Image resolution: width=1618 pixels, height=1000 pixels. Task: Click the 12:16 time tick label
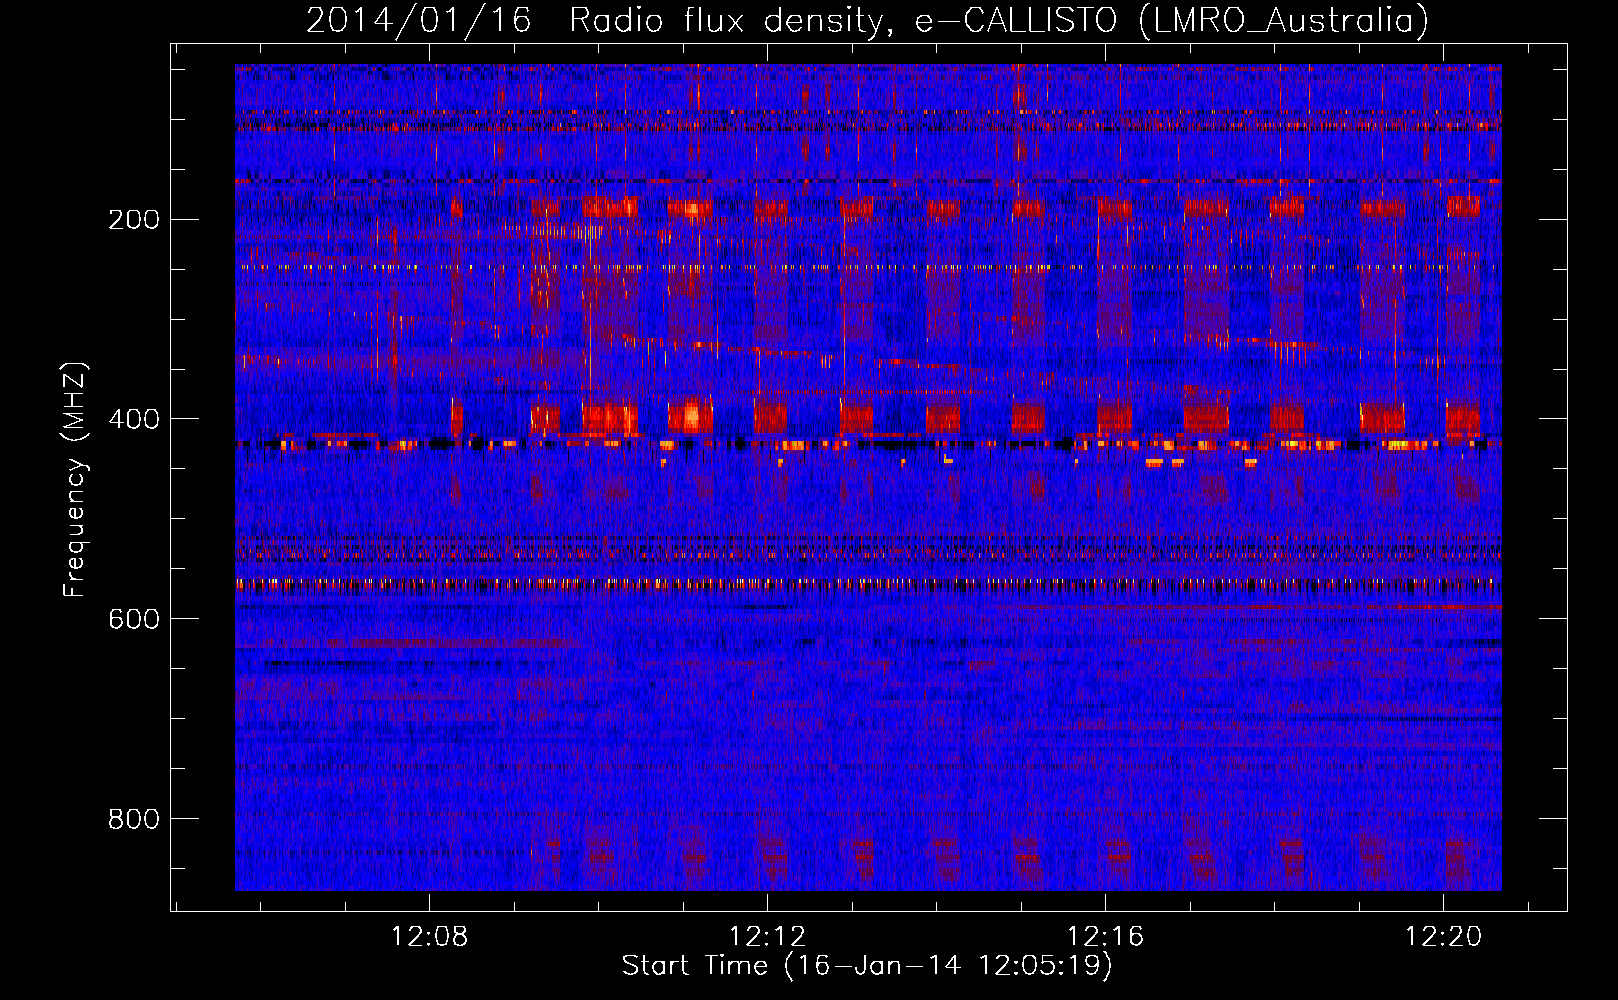[x=1105, y=937]
